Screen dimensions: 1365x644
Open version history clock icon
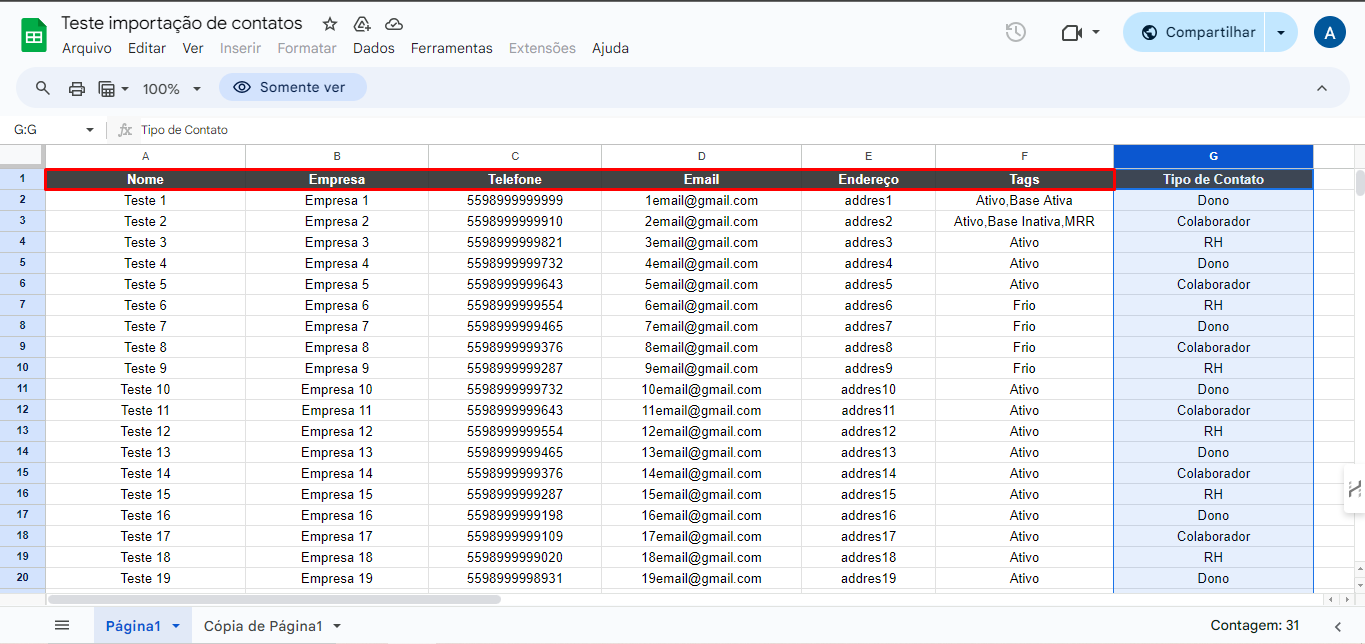coord(1015,32)
